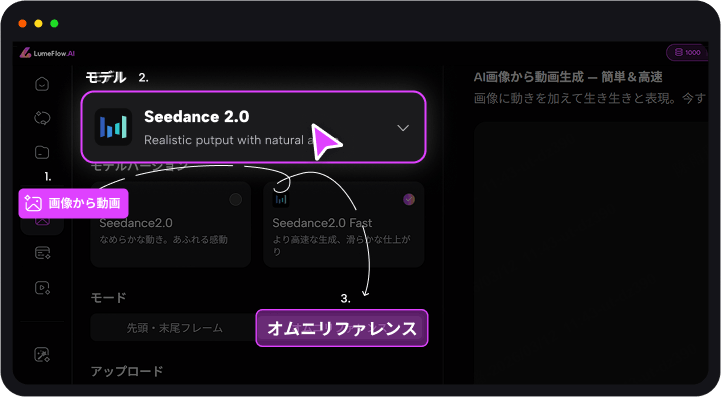This screenshot has width=721, height=397.
Task: Switch to オムニリファレンス mode tab
Action: coord(342,328)
